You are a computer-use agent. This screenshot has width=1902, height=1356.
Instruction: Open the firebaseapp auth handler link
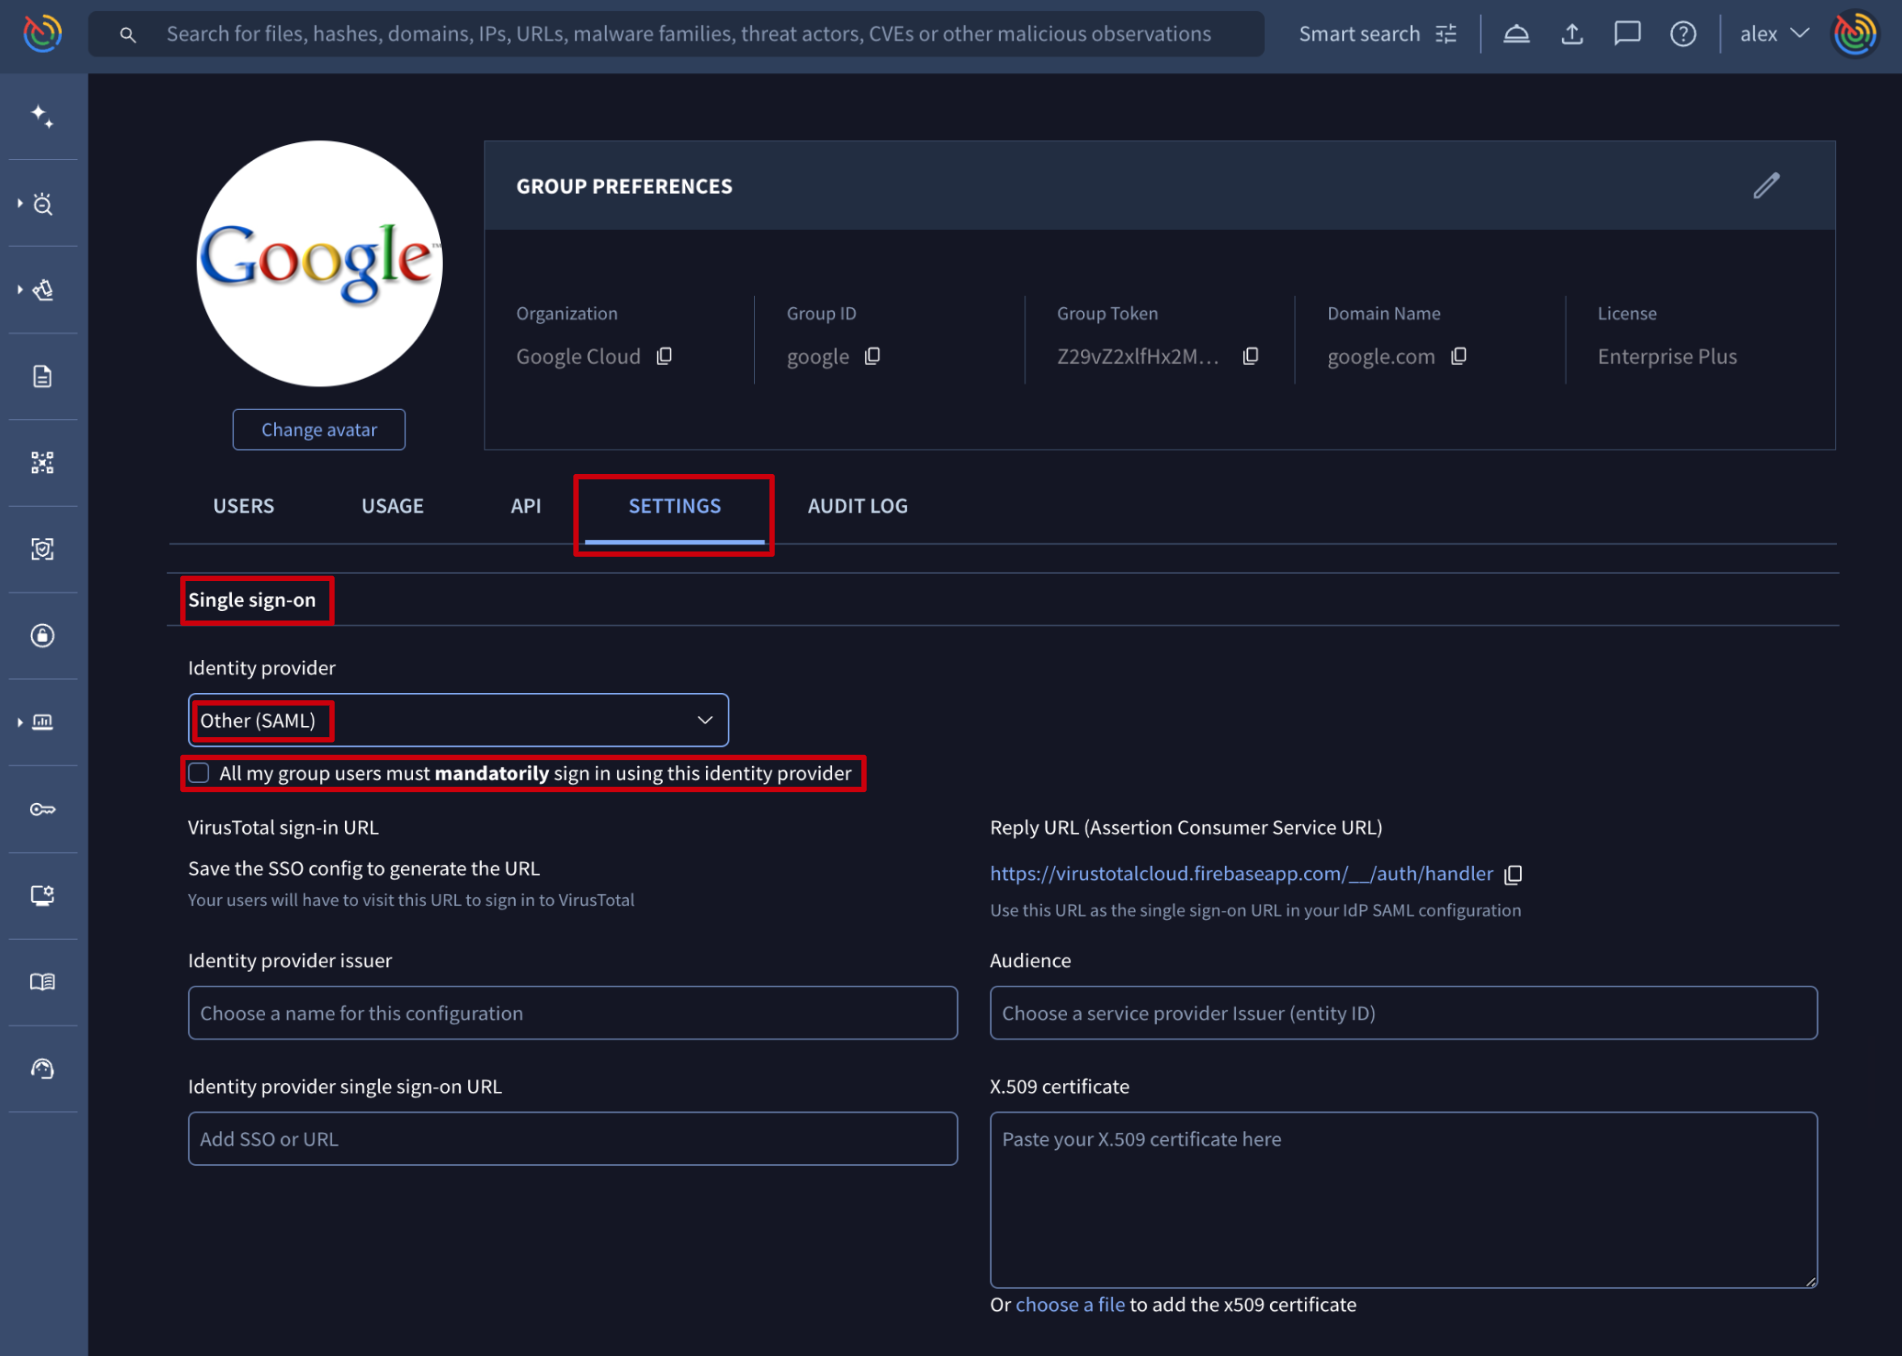coord(1241,874)
